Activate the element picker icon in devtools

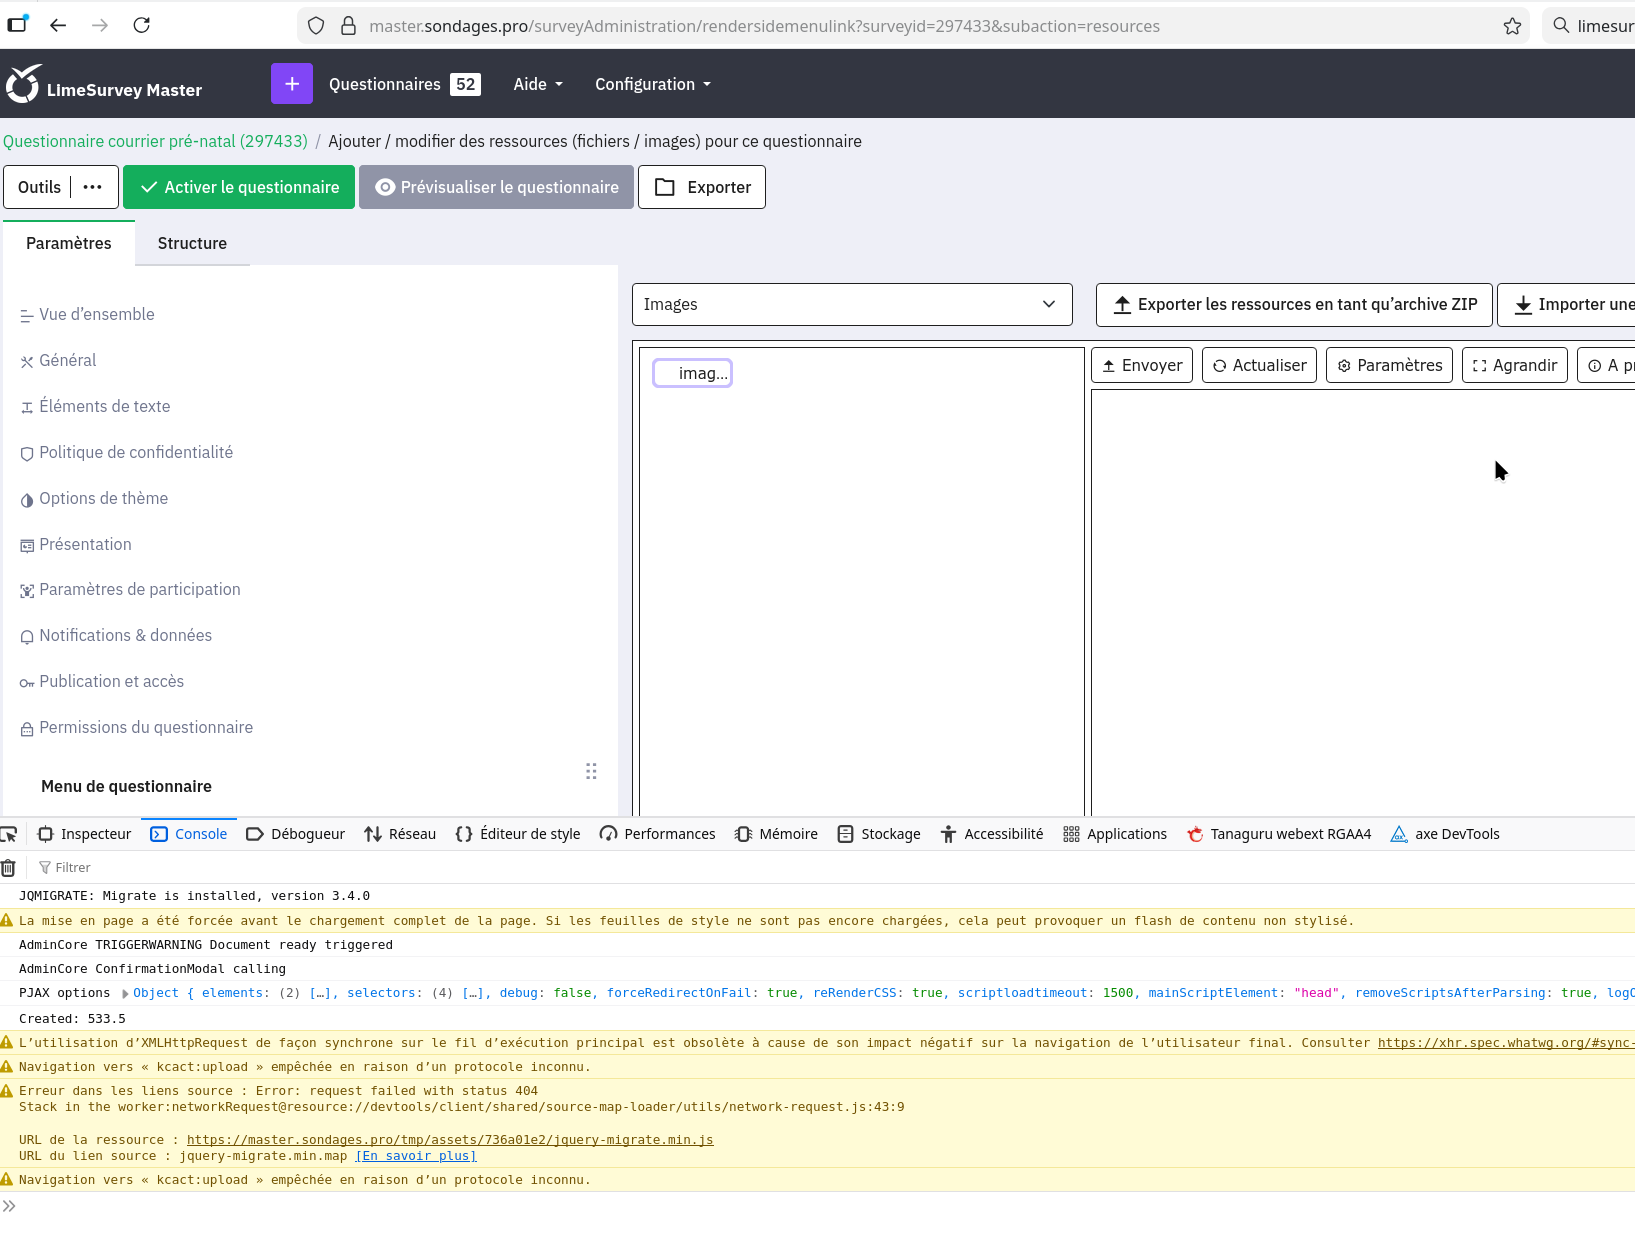point(9,834)
